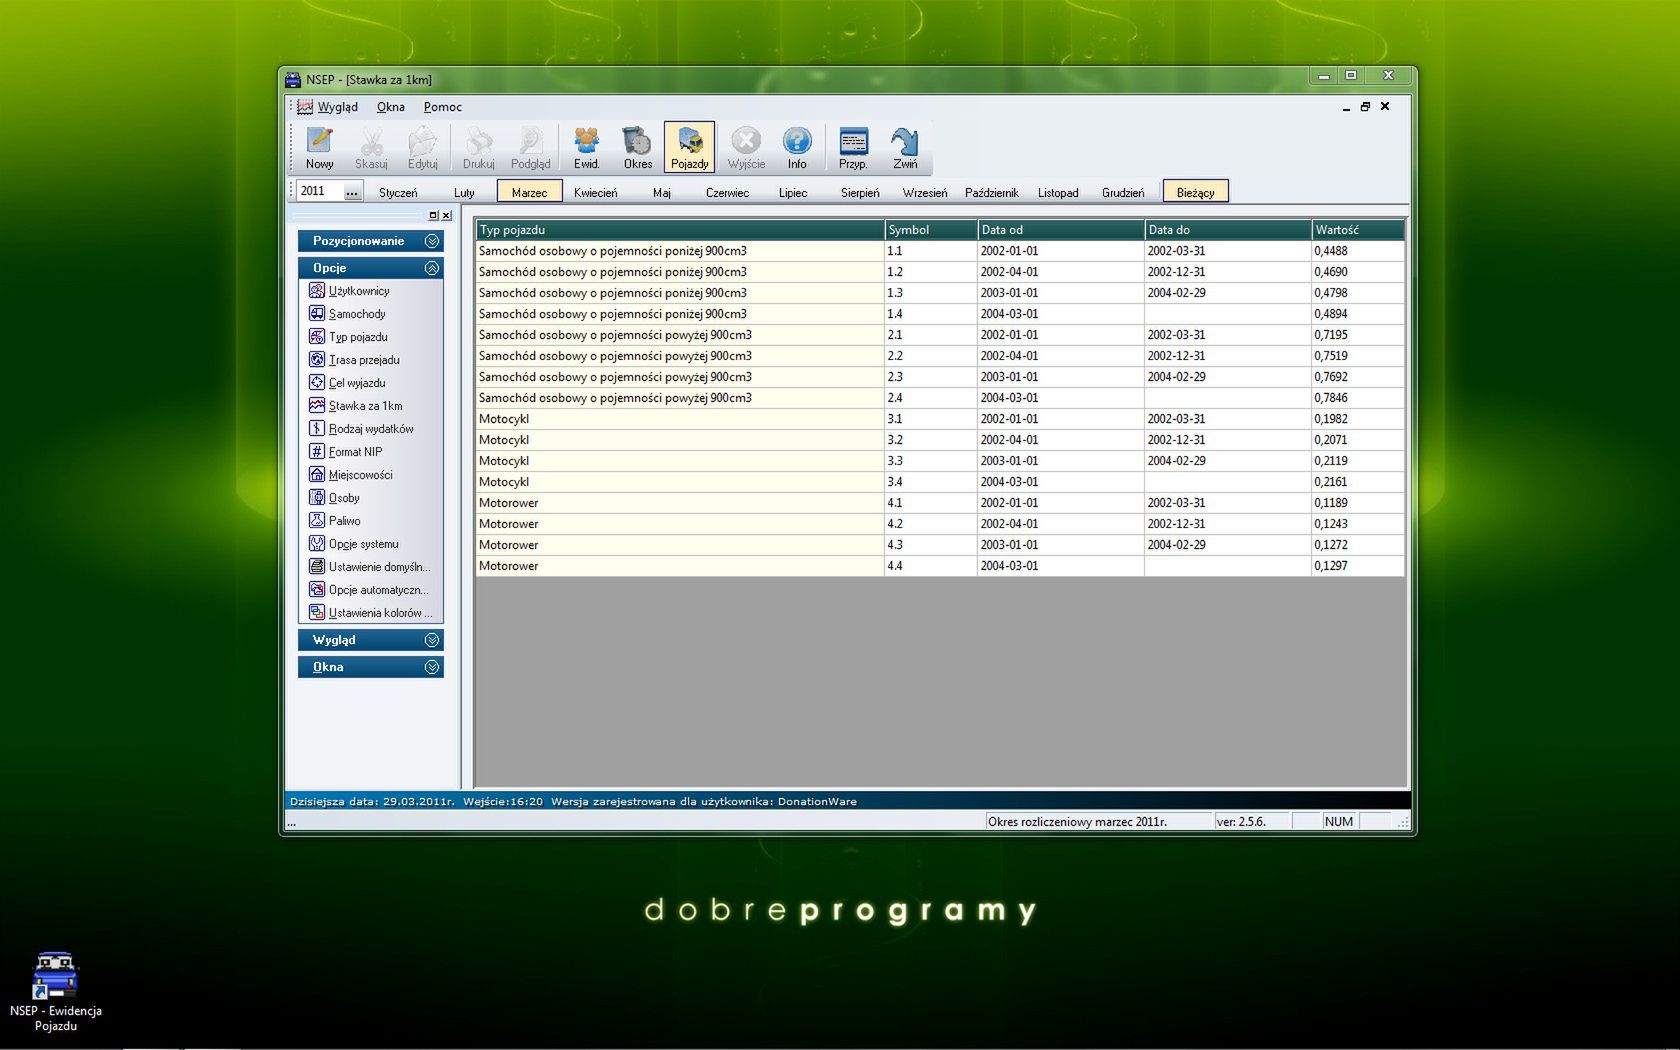Viewport: 1680px width, 1050px height.
Task: Switch to Listopad month tab
Action: point(1058,192)
